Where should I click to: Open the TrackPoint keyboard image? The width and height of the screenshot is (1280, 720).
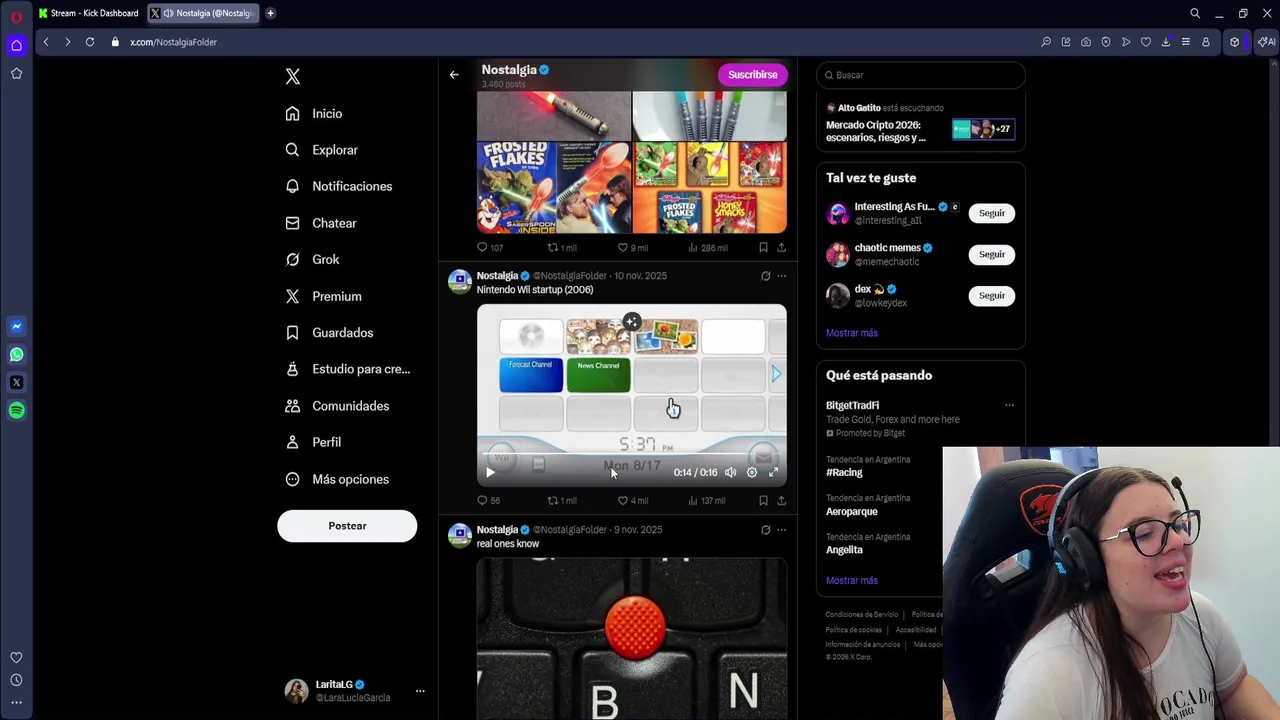[x=631, y=639]
